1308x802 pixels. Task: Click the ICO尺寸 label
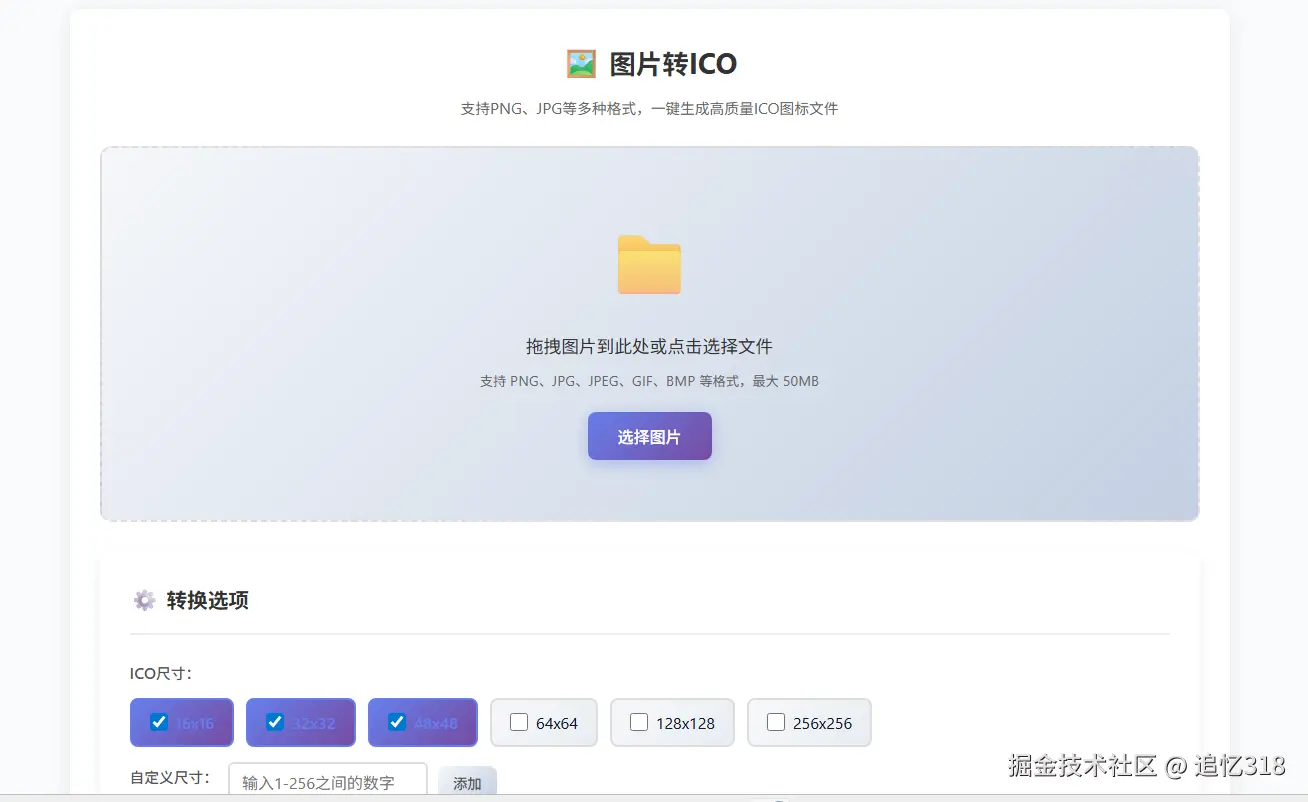point(161,673)
